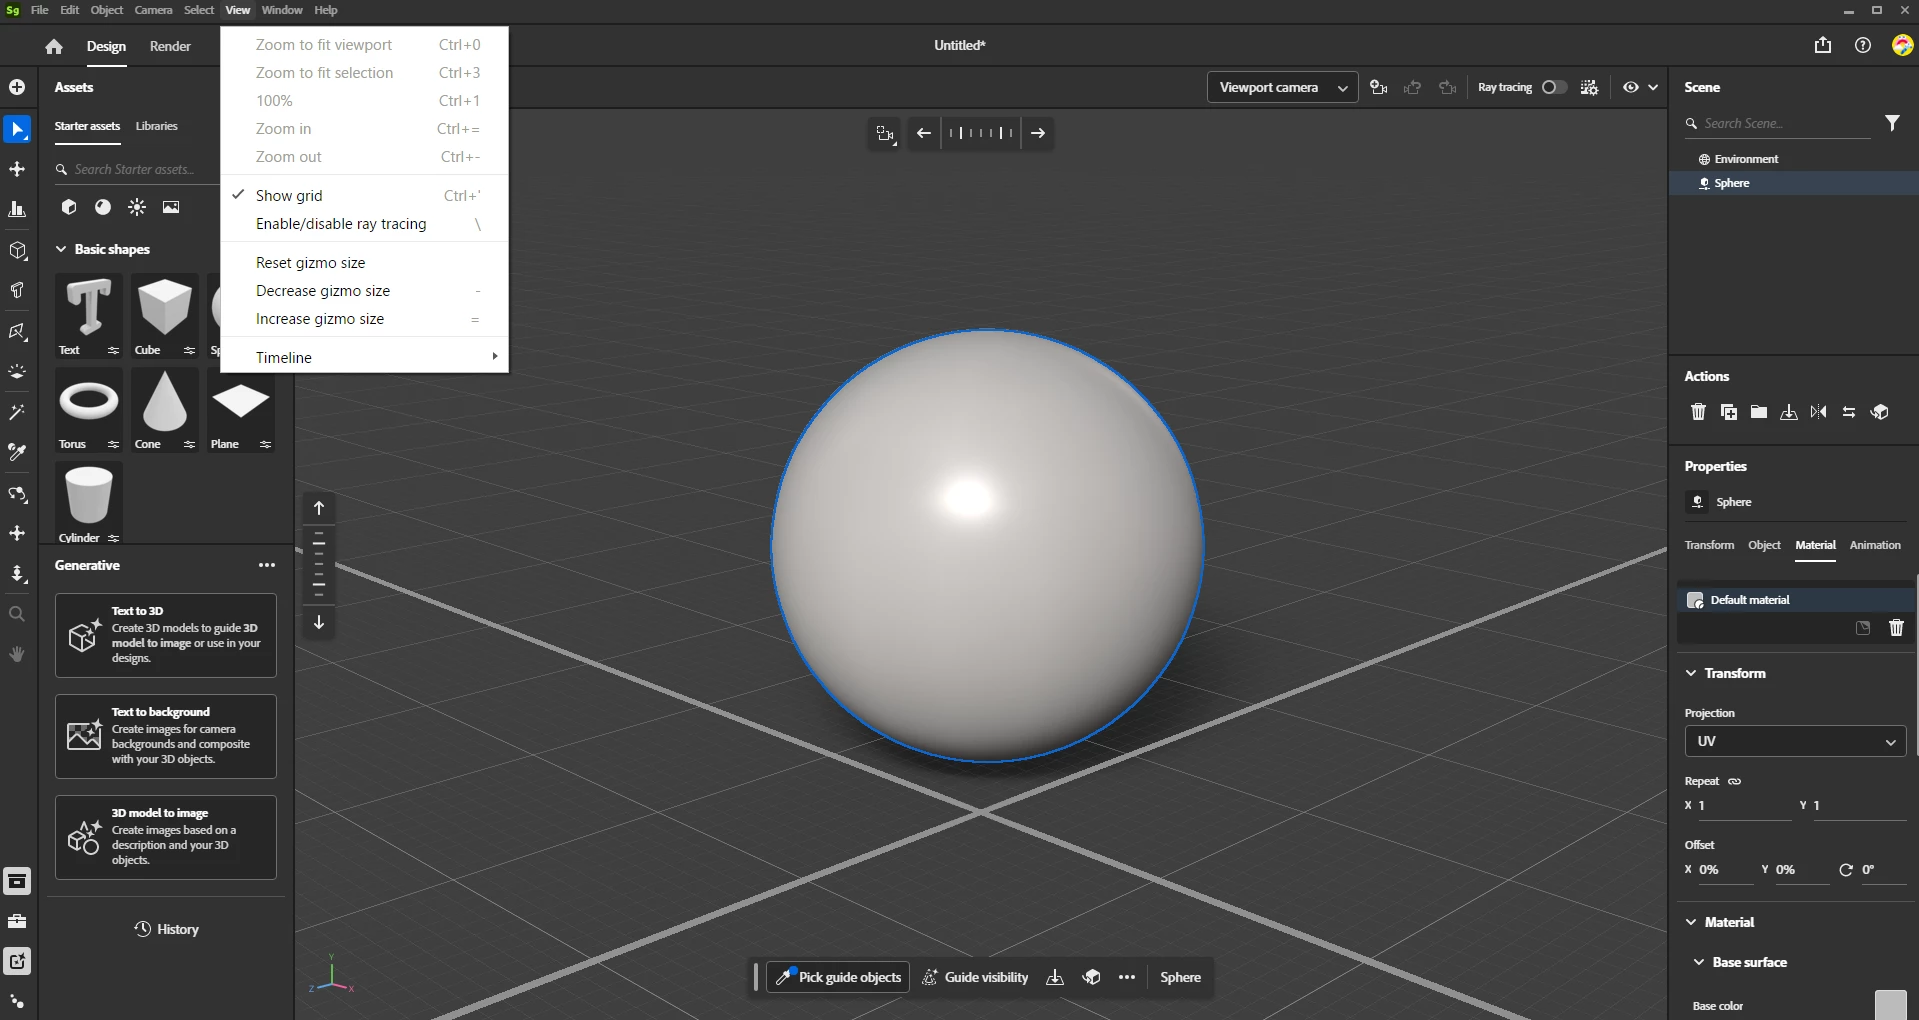1919x1020 pixels.
Task: Open the Text to background generator
Action: 166,736
